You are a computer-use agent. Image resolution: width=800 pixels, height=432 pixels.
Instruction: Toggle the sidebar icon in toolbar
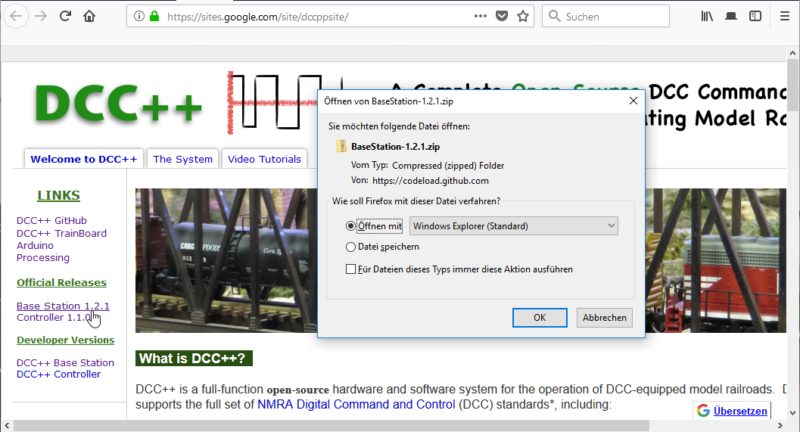pyautogui.click(x=755, y=16)
